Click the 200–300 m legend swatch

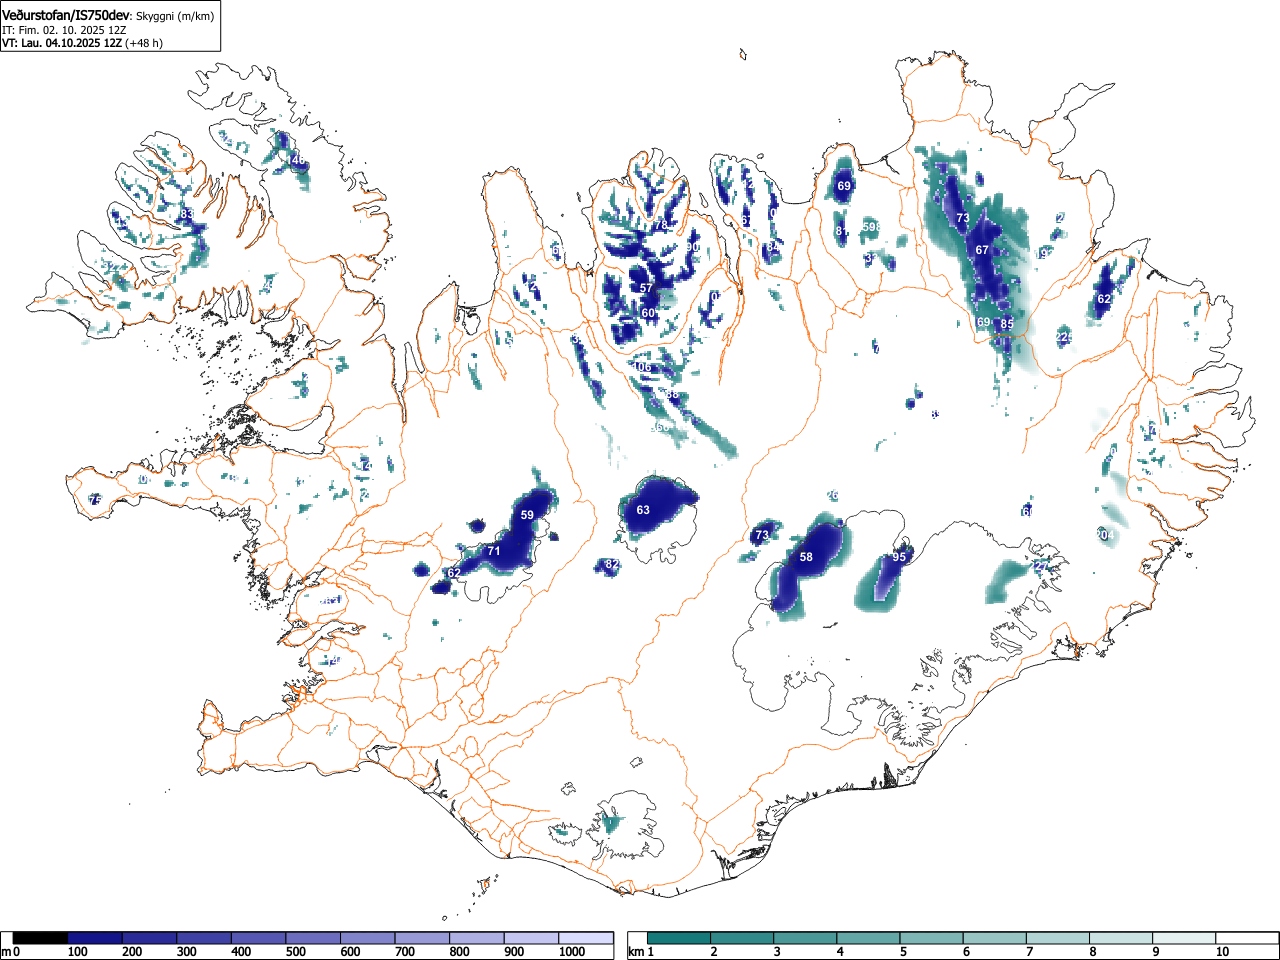coord(150,938)
